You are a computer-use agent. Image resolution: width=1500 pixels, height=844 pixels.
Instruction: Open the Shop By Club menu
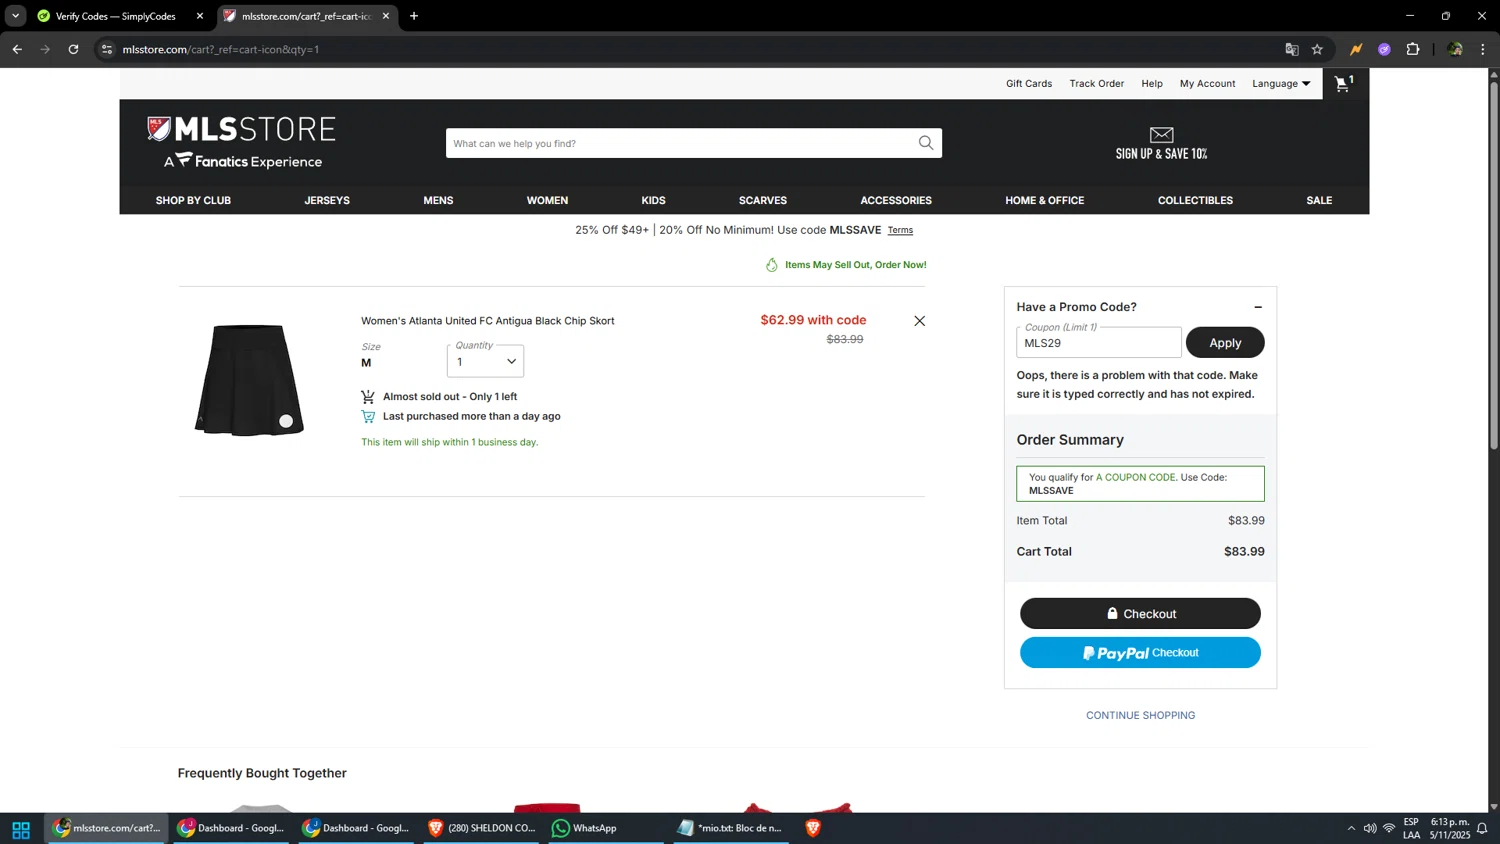(x=193, y=200)
